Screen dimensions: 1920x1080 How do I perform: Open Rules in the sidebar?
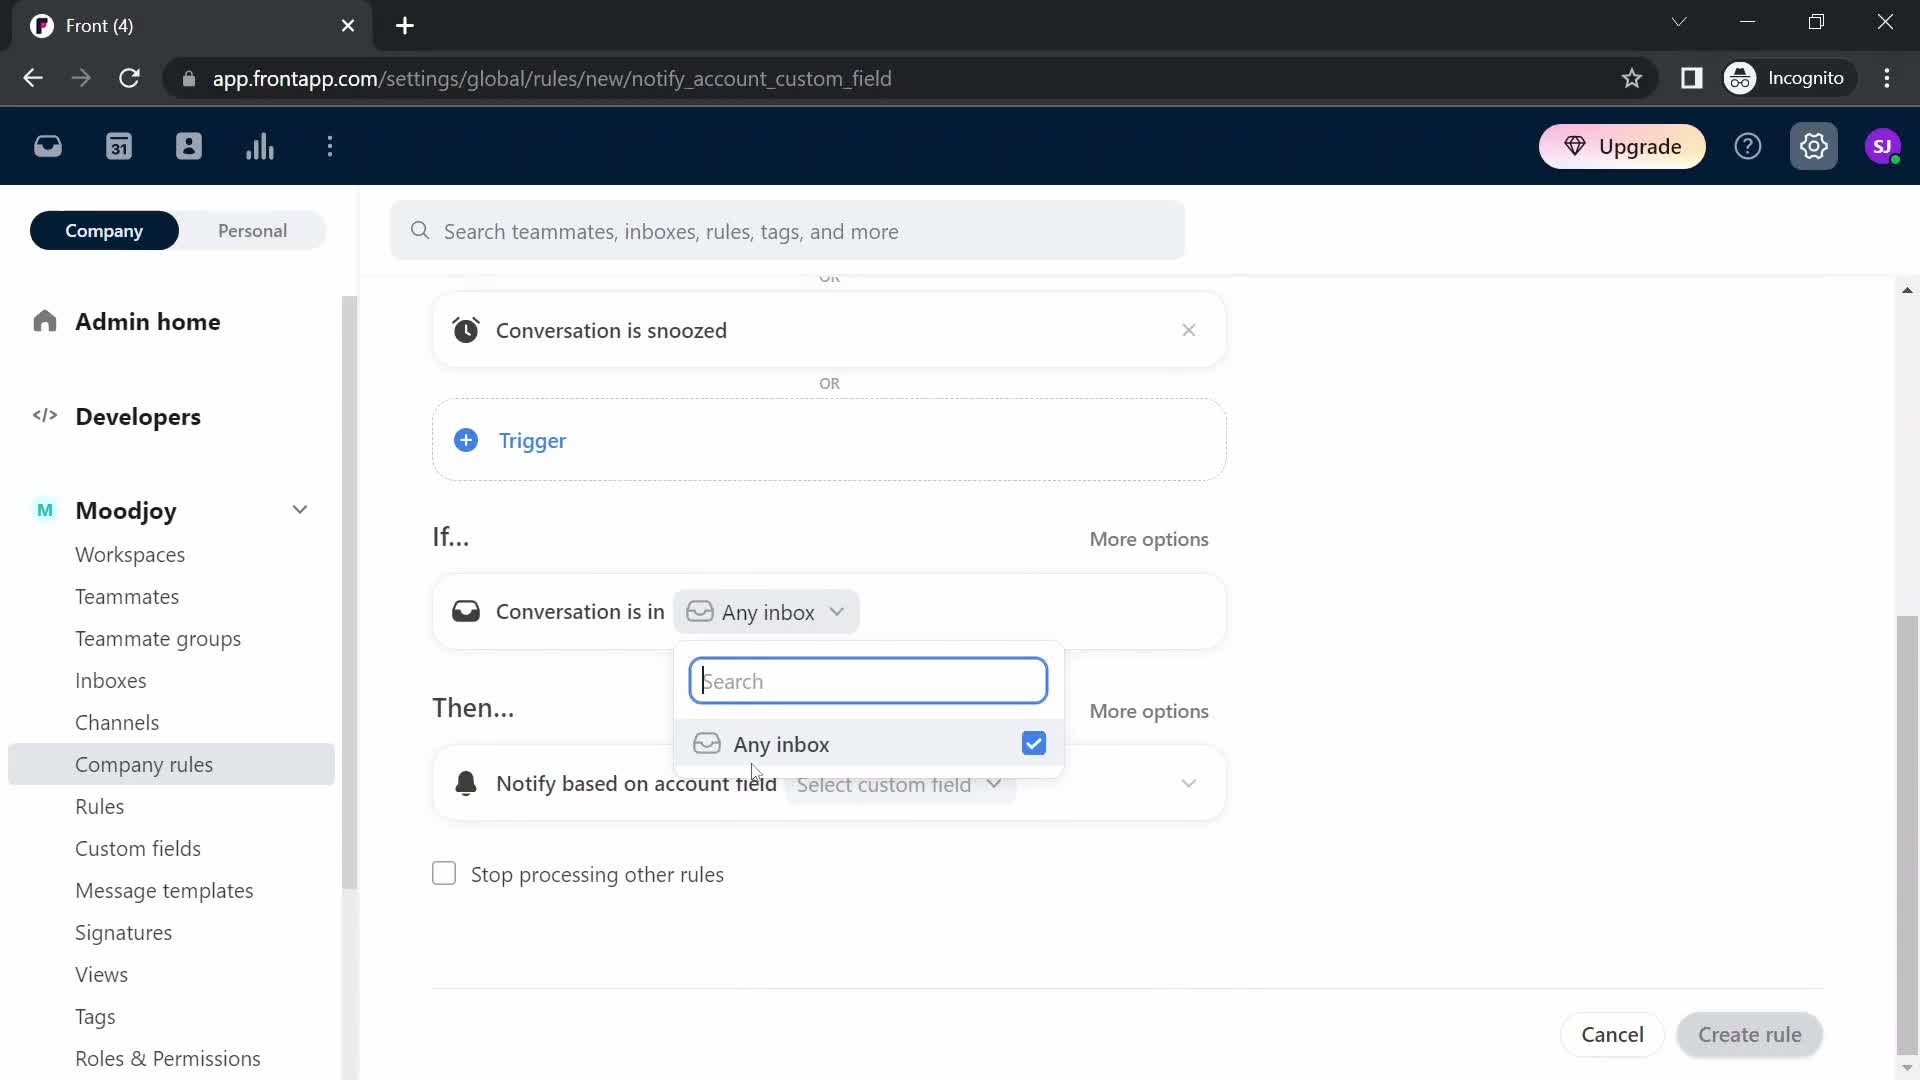(100, 807)
